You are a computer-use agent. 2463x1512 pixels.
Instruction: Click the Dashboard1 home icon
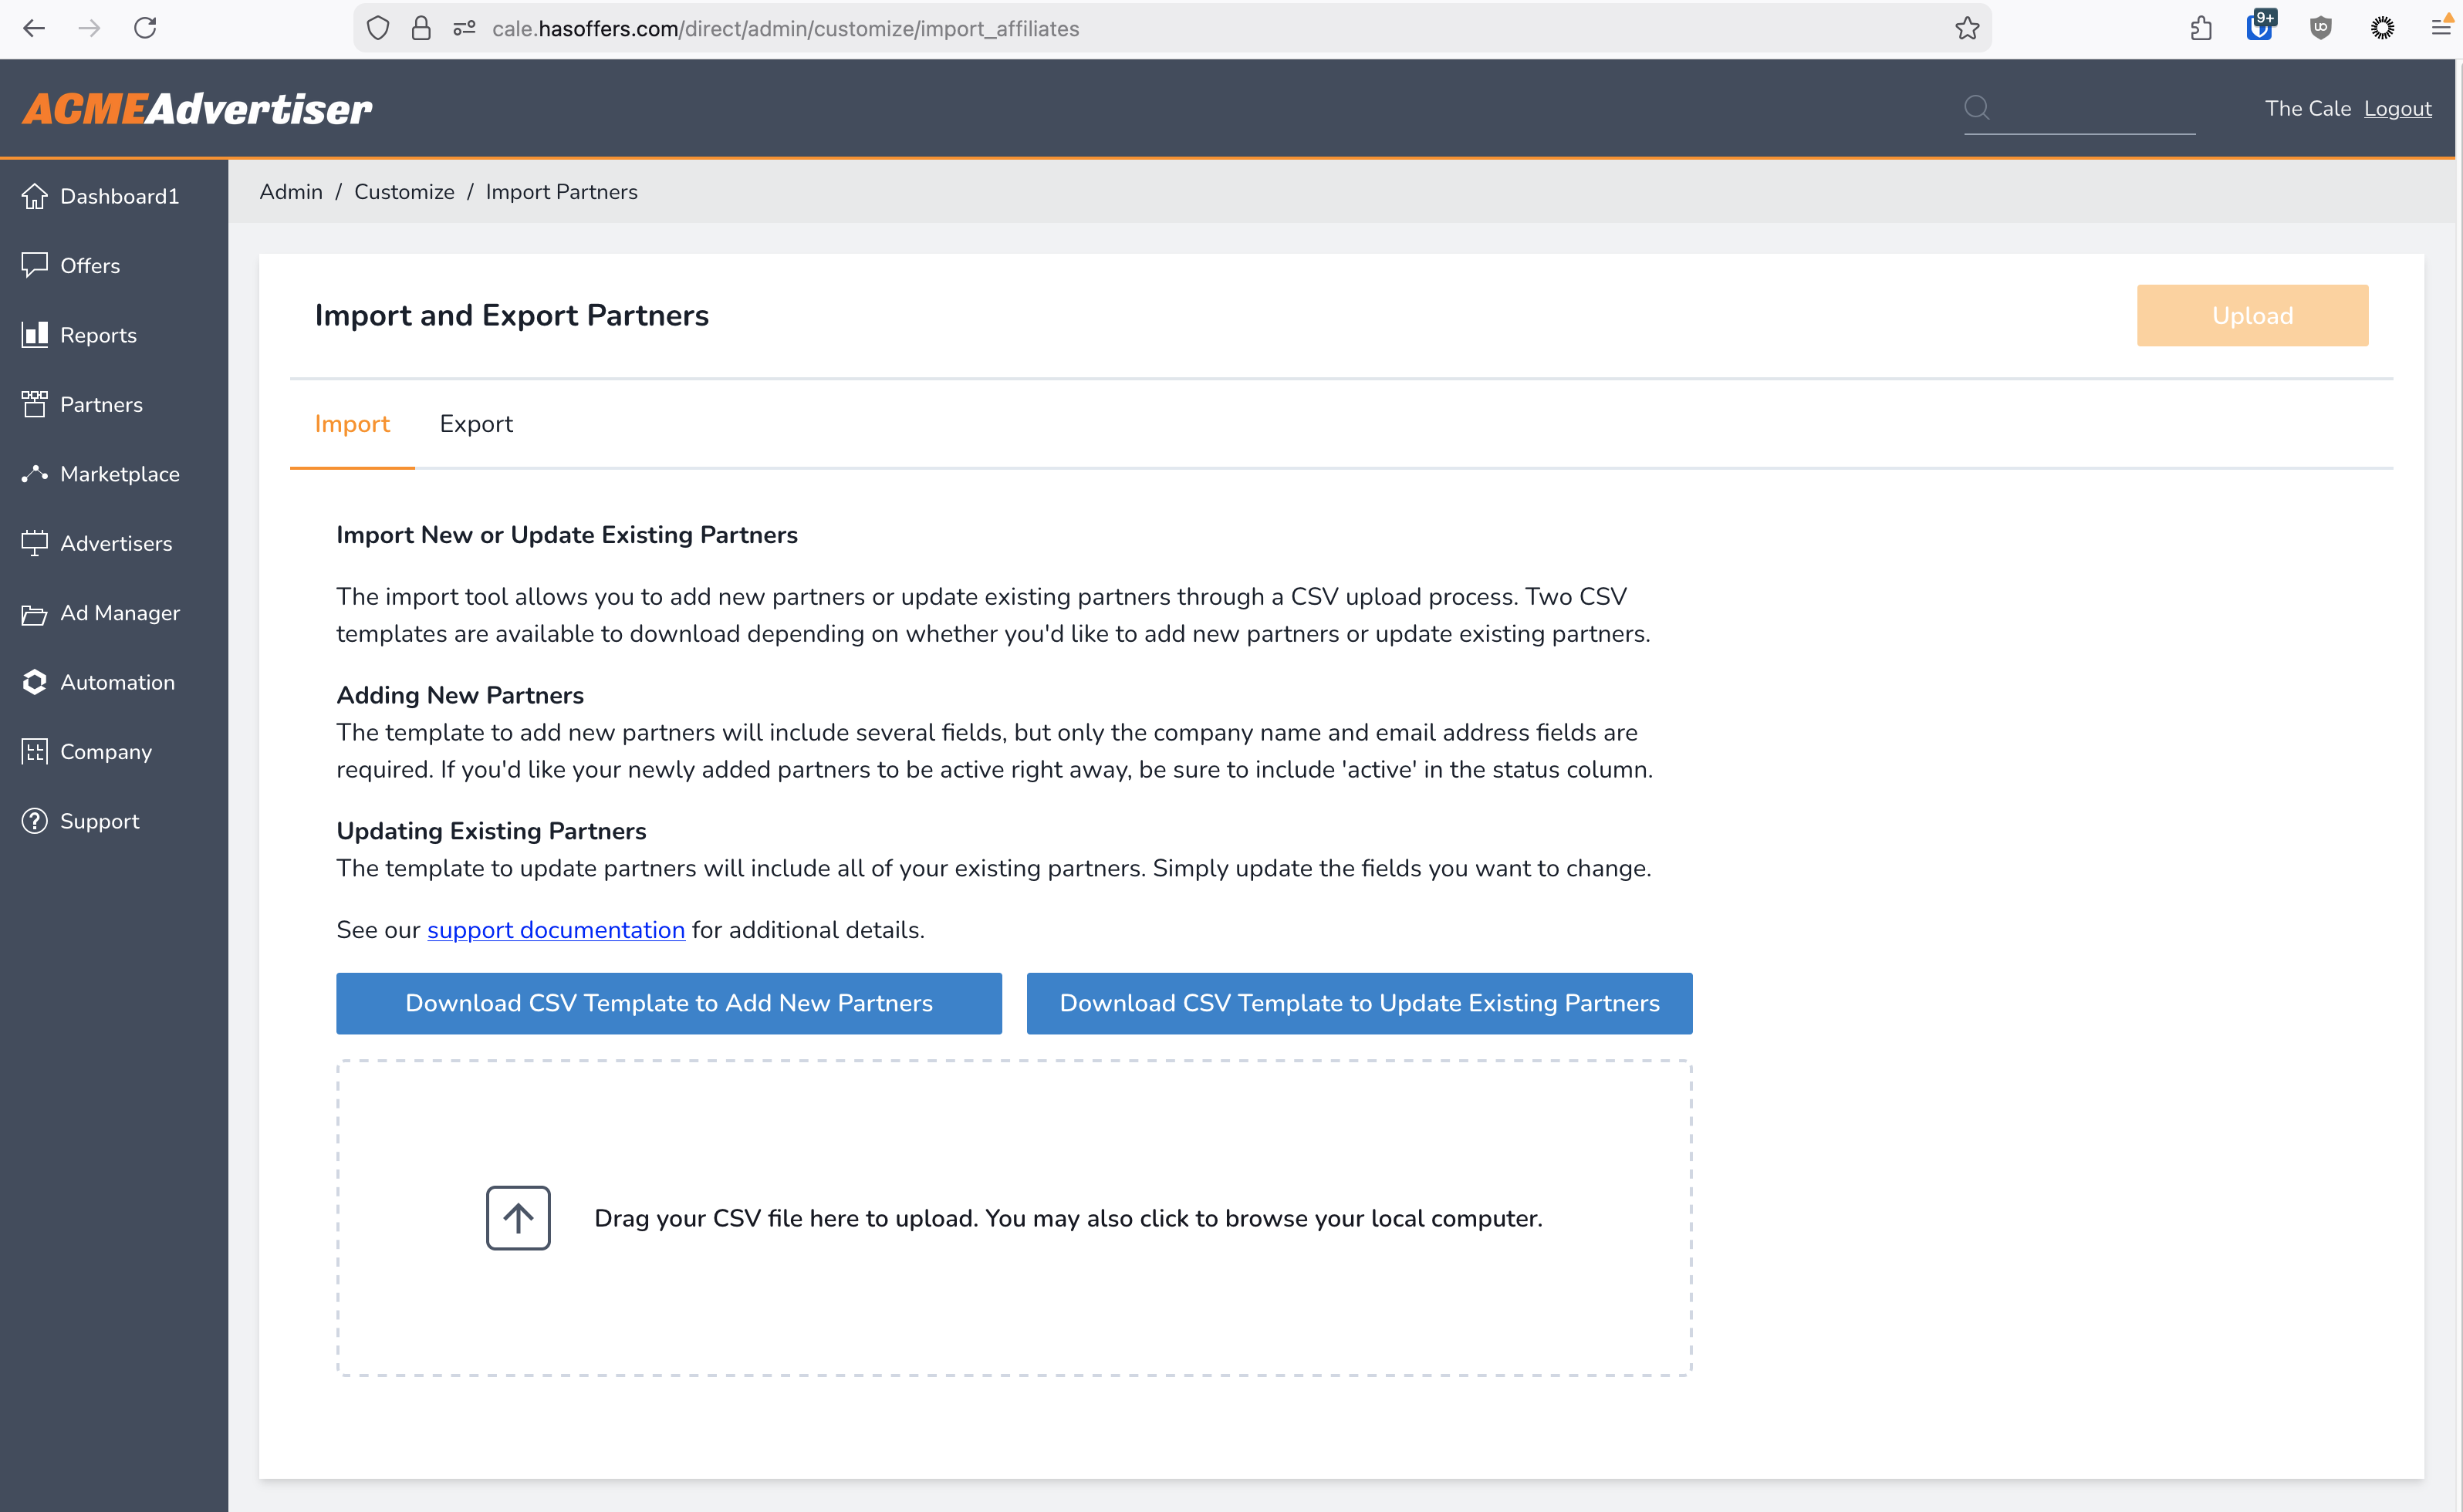pyautogui.click(x=34, y=196)
